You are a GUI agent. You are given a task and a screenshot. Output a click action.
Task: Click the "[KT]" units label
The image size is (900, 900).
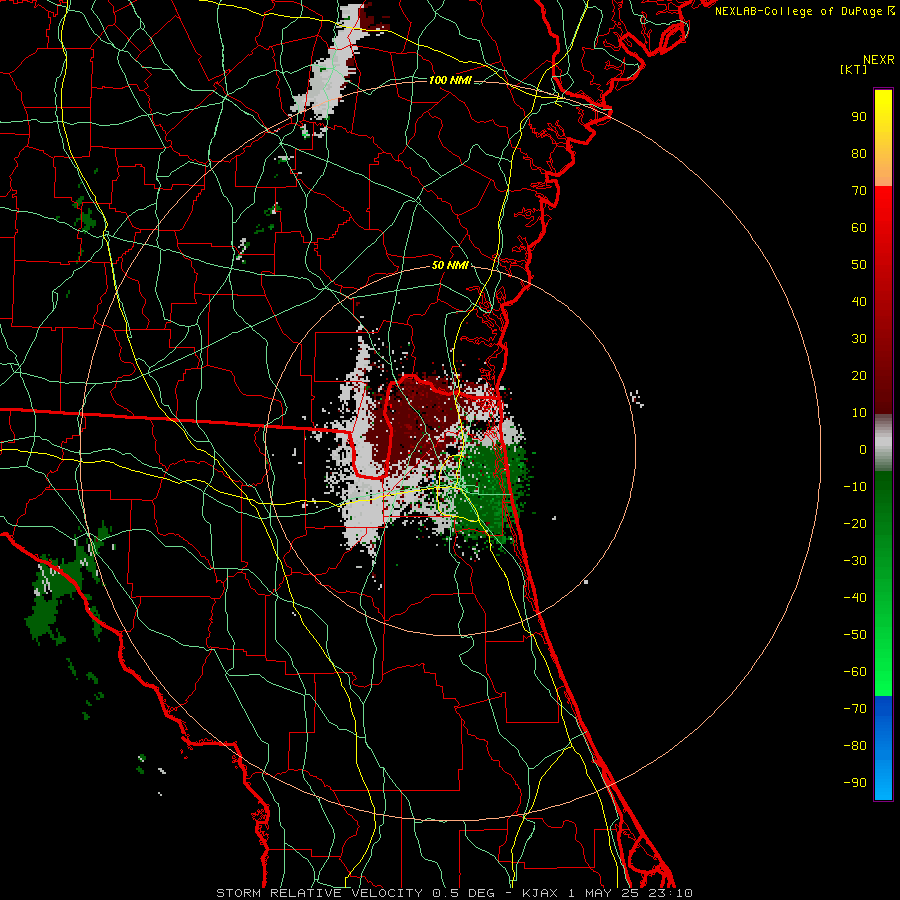coord(854,69)
